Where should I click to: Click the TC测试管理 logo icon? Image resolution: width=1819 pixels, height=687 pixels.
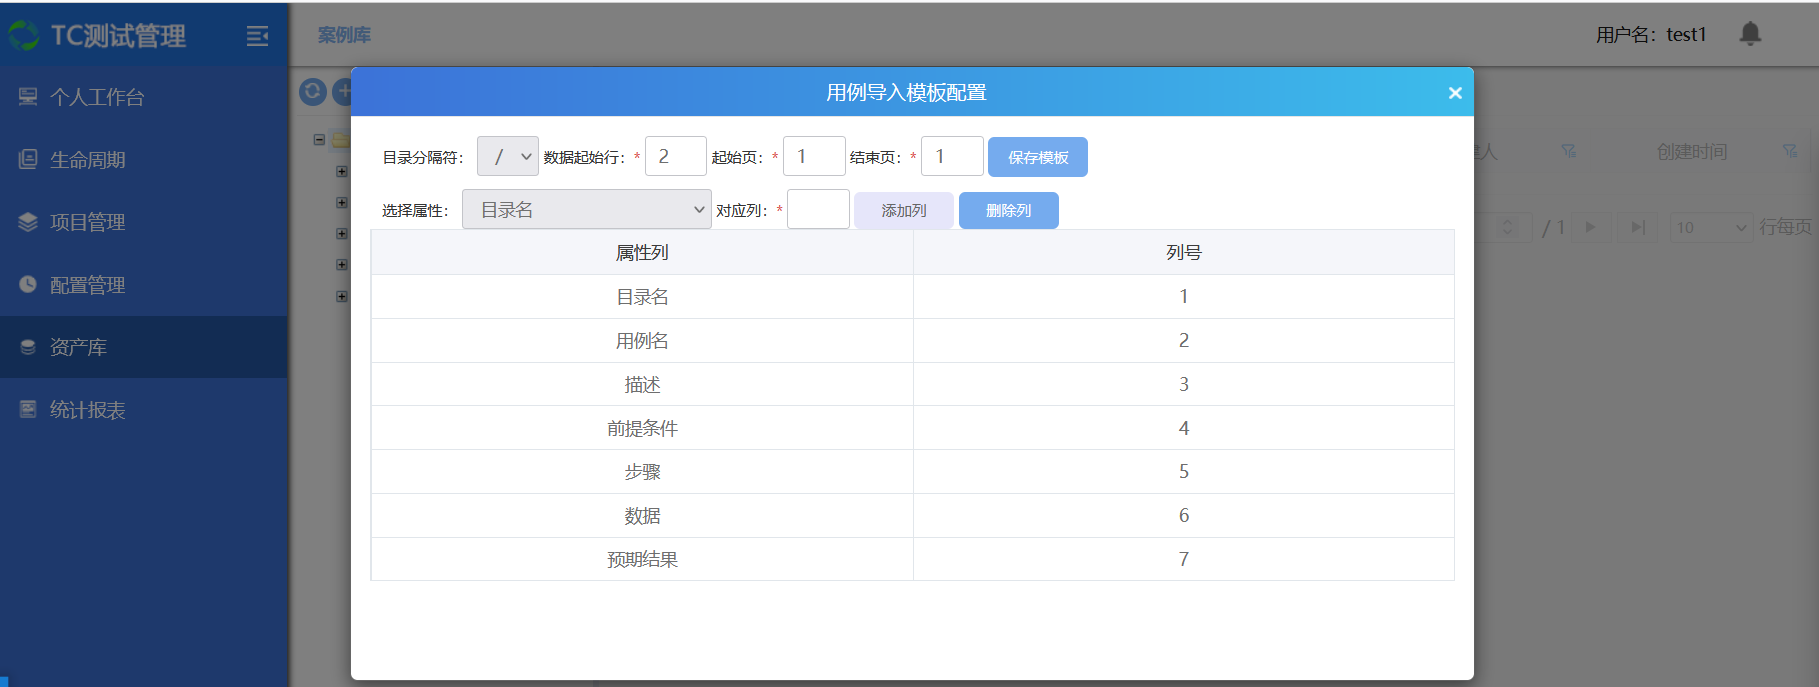[23, 37]
